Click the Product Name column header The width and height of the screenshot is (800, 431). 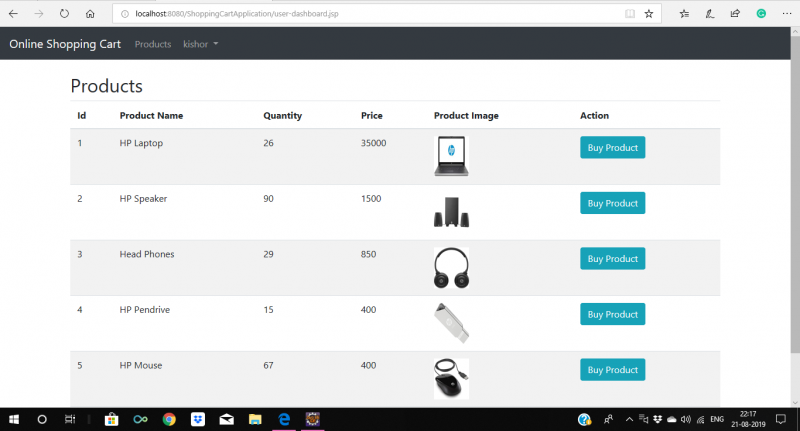[151, 116]
